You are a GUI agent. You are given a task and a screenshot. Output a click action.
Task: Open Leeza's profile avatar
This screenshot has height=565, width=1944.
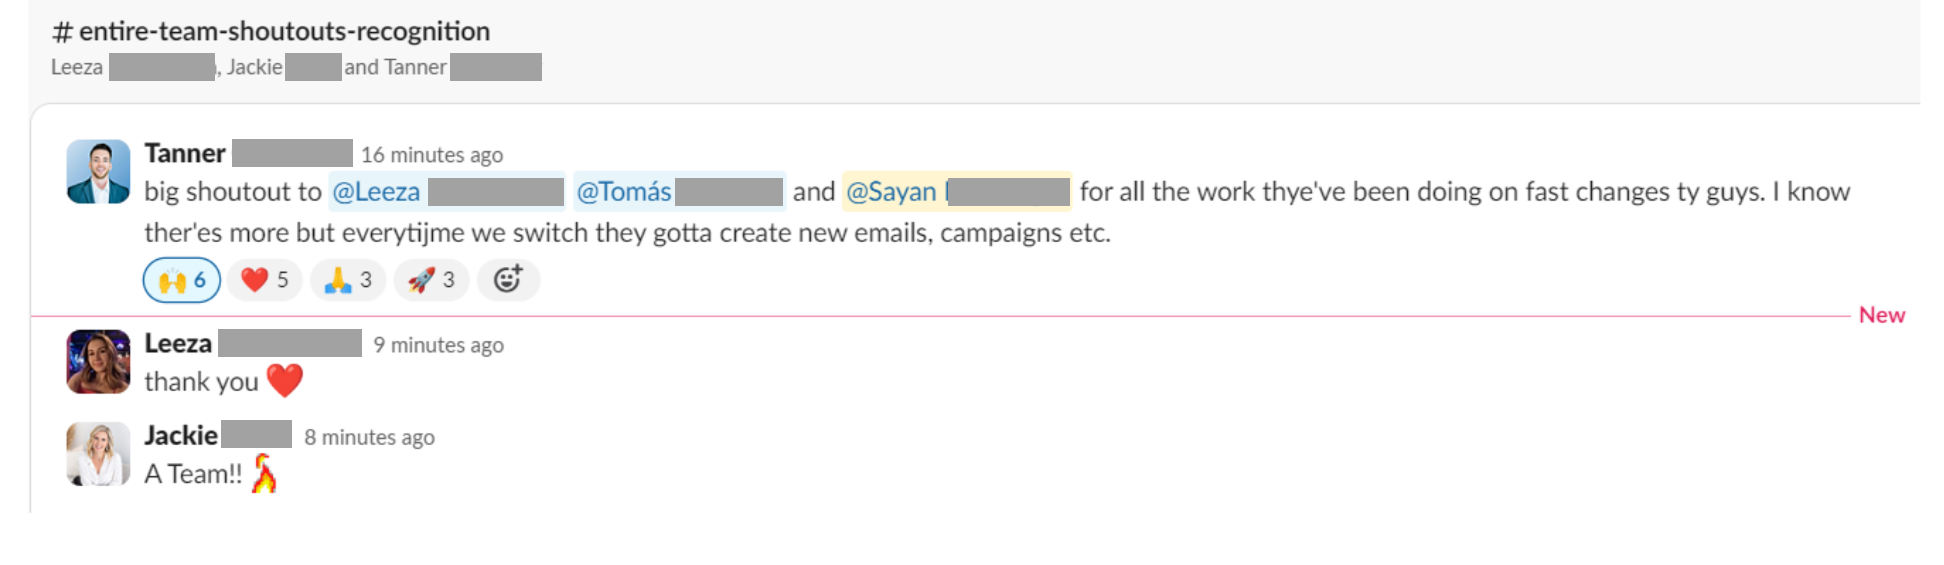(x=98, y=362)
